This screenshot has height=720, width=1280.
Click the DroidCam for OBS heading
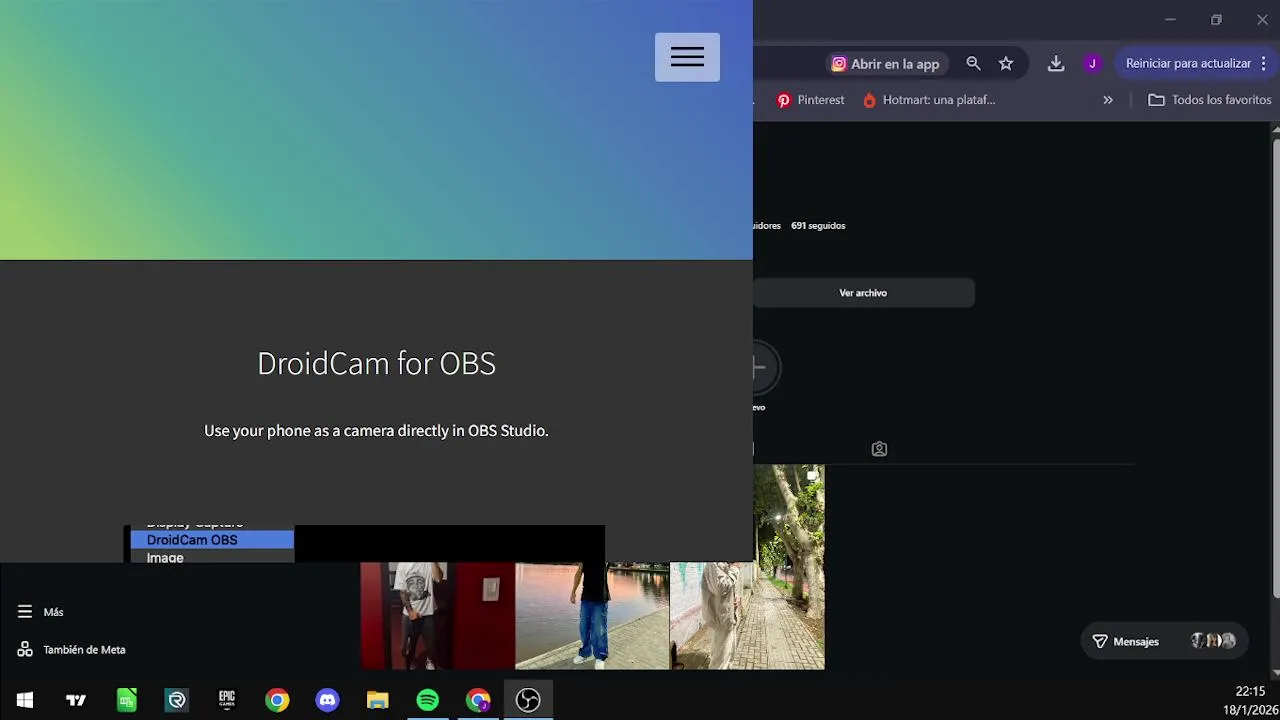pyautogui.click(x=376, y=363)
